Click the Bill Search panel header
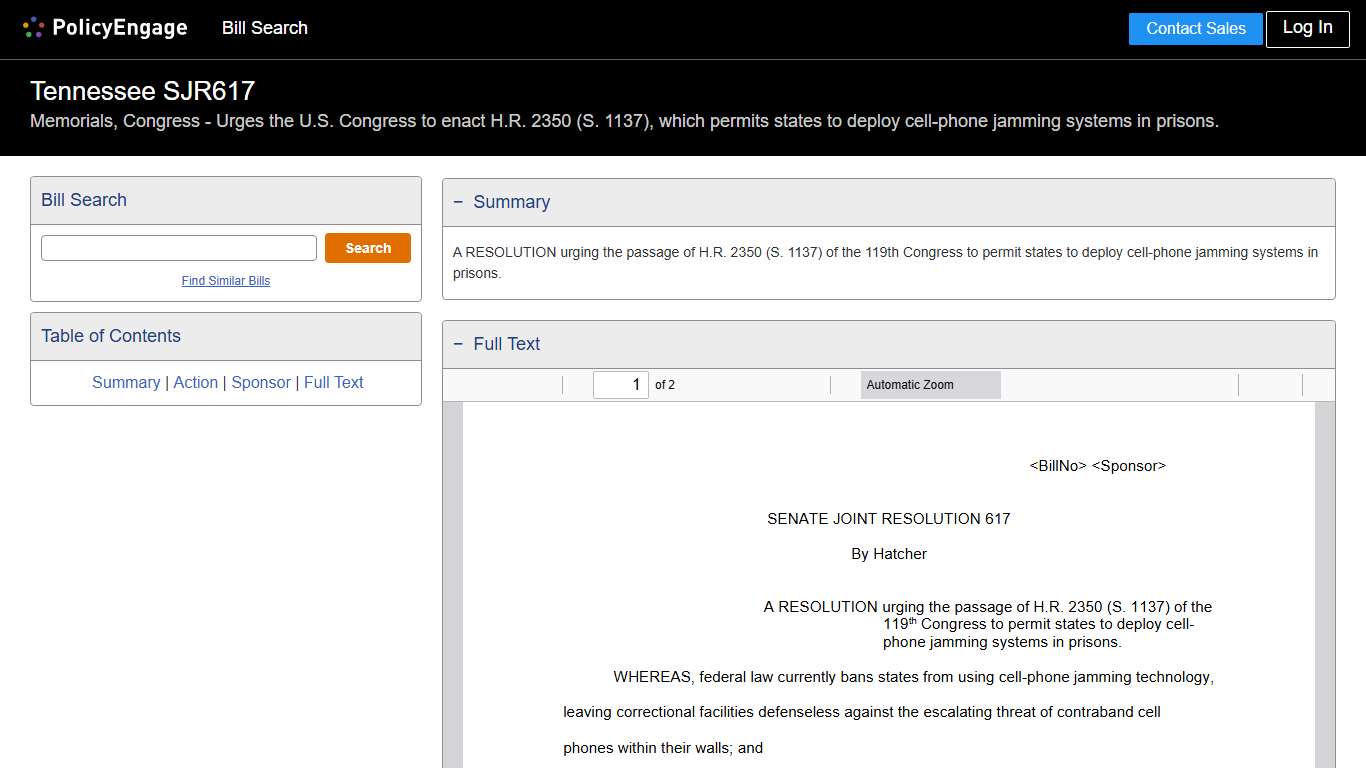 point(83,200)
